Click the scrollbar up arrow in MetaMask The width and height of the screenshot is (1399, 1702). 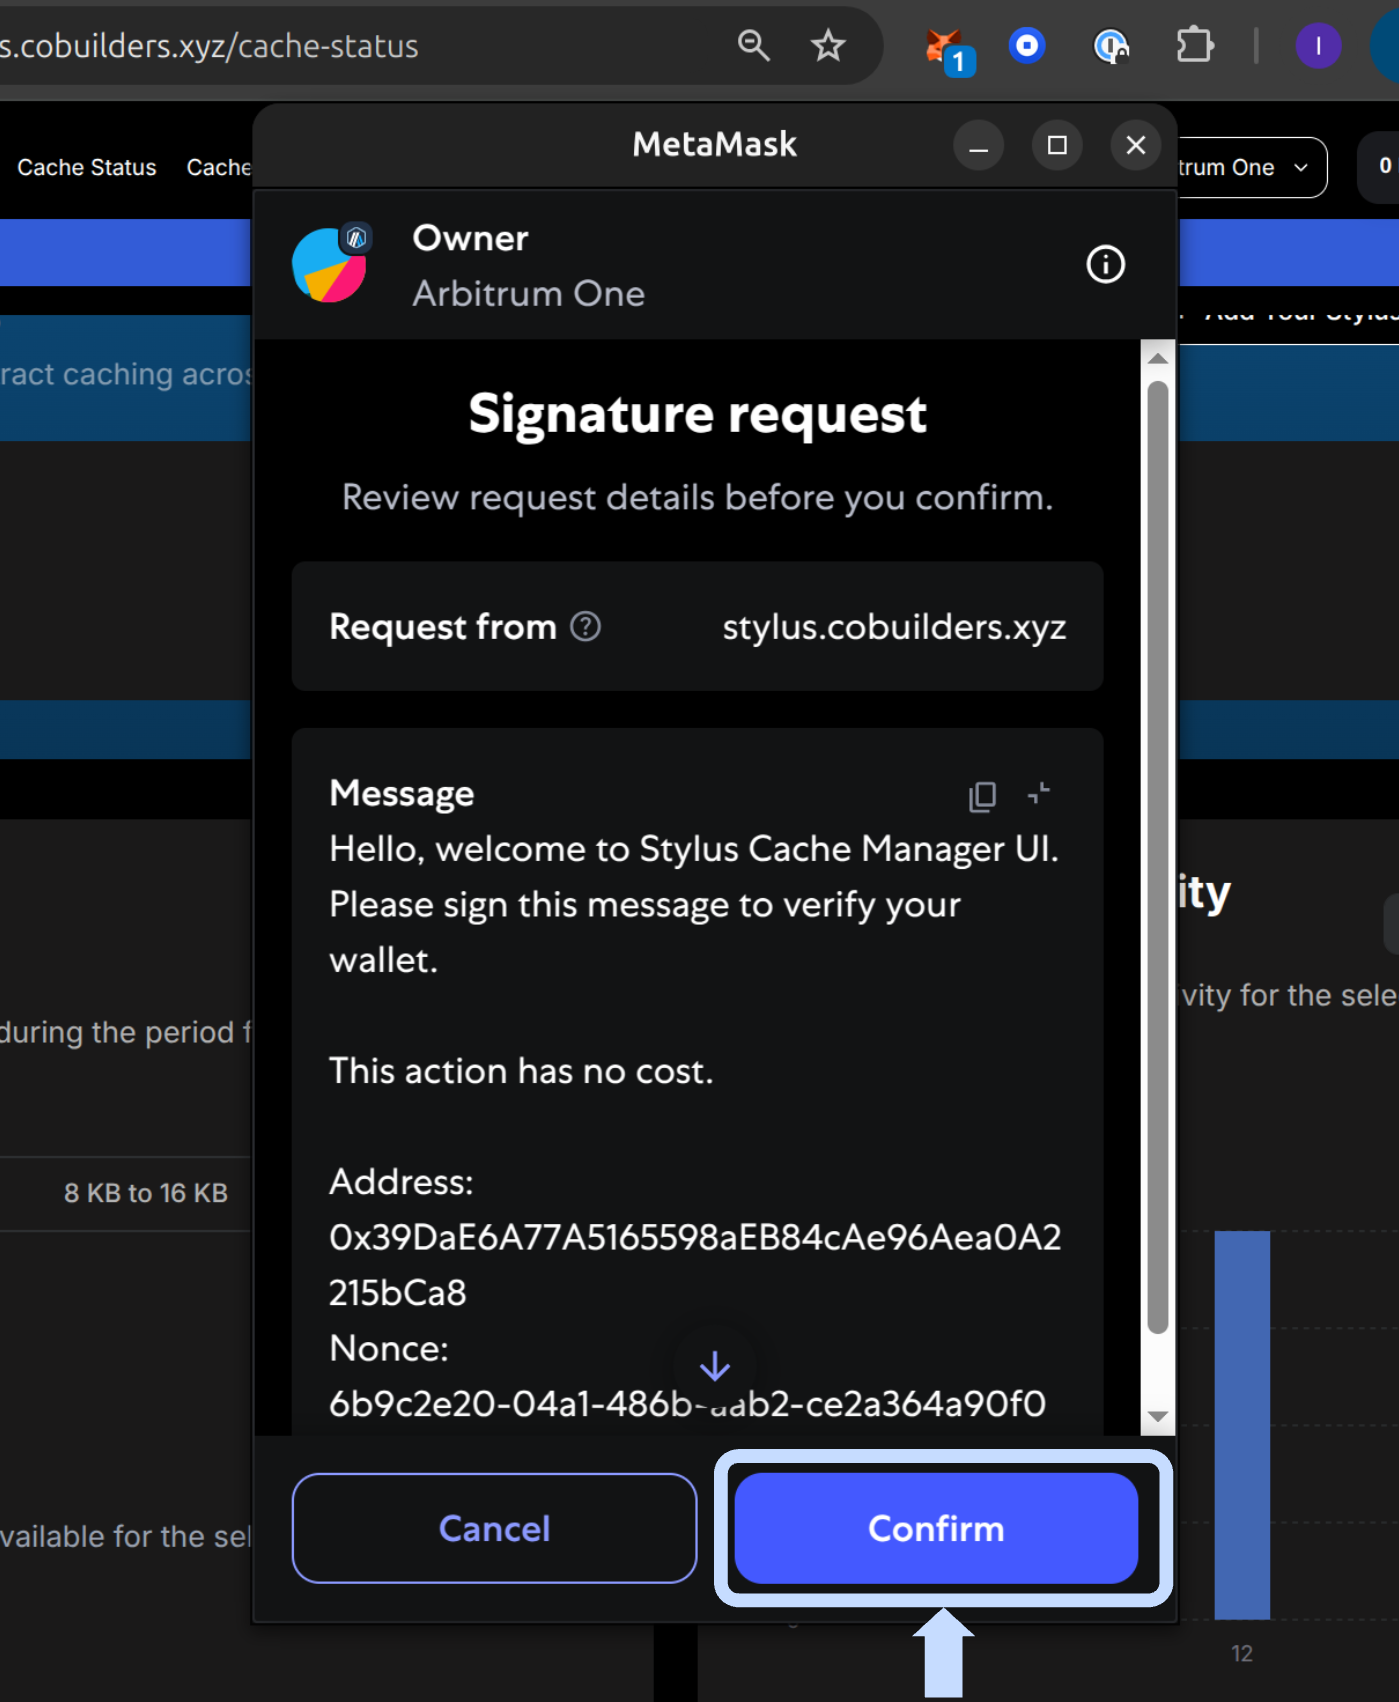[x=1158, y=358]
